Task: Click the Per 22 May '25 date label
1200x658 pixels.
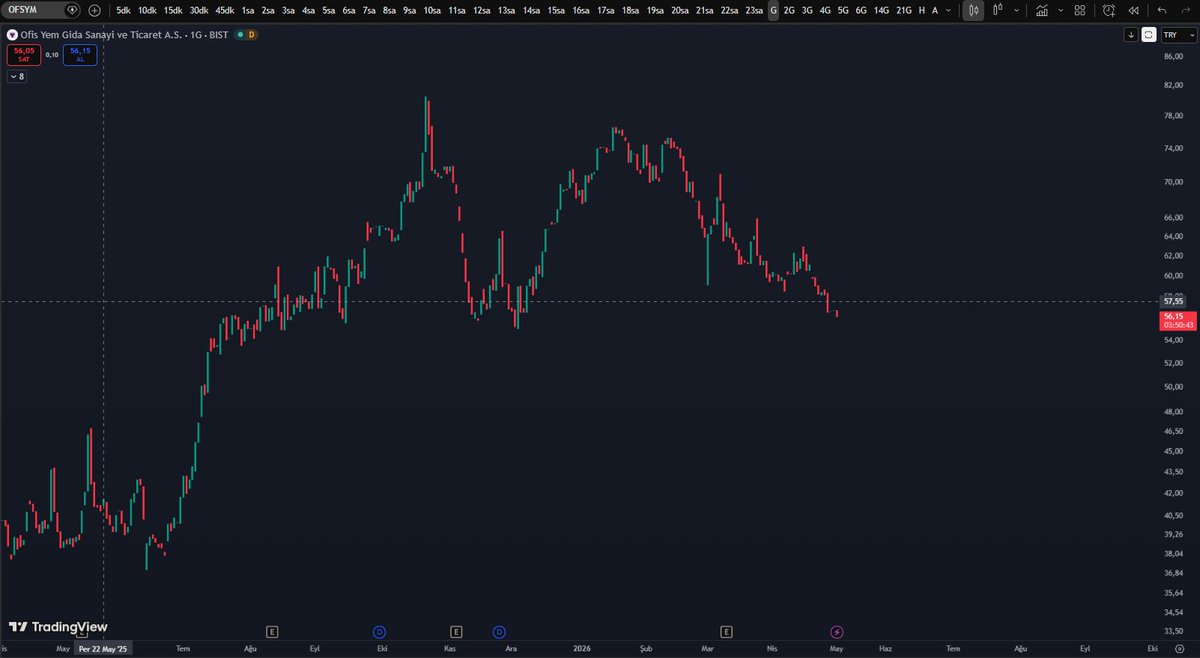Action: (x=104, y=648)
